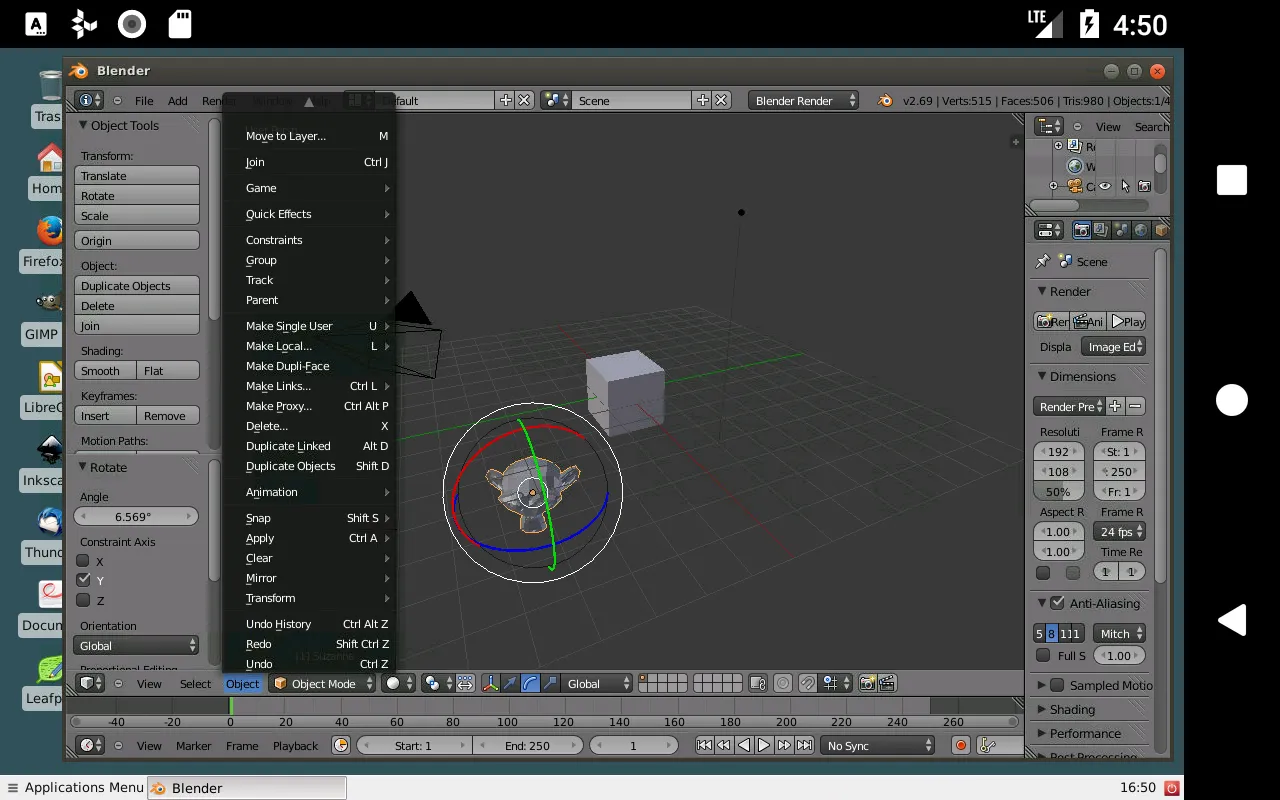1280x800 pixels.
Task: Uncheck the Y constraint axis checkbox
Action: pos(83,580)
